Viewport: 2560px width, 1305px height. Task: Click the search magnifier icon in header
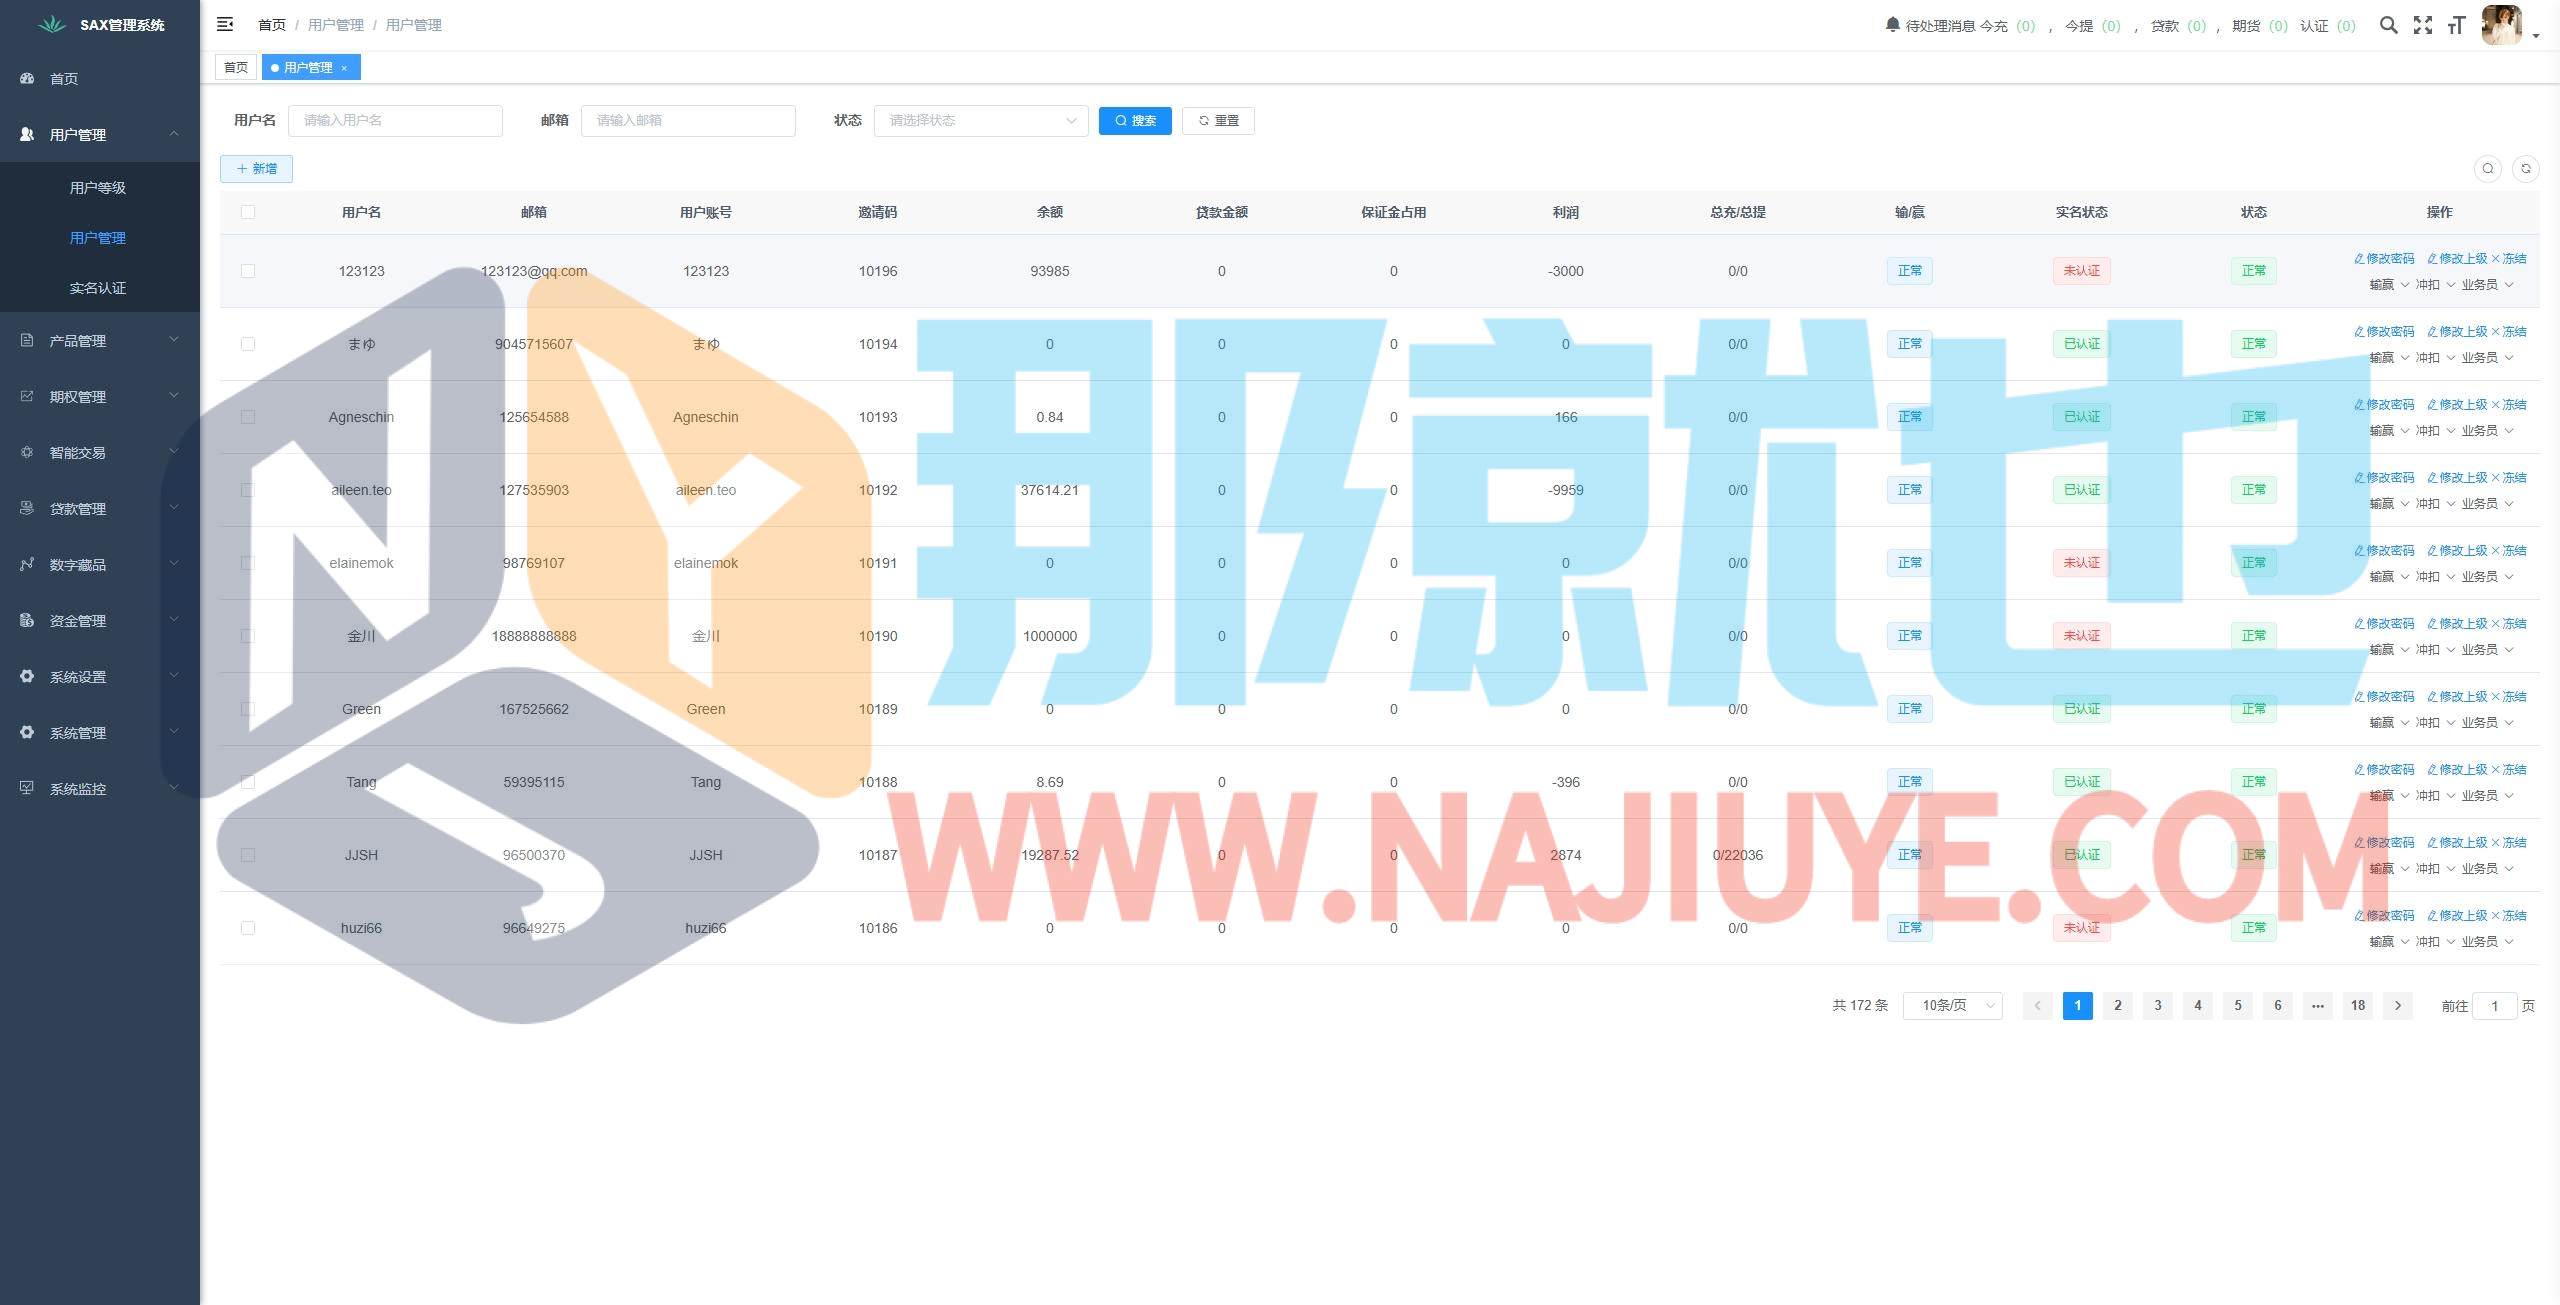(2388, 25)
